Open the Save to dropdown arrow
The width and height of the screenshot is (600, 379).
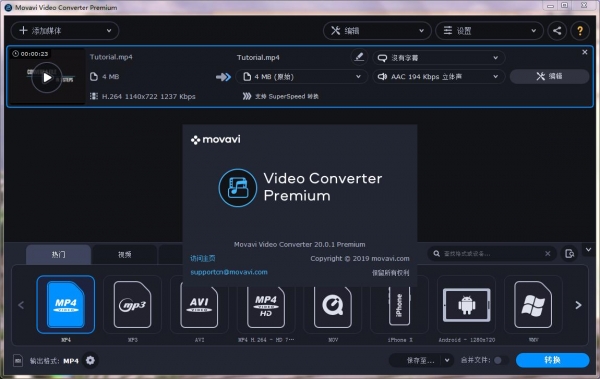pyautogui.click(x=447, y=360)
